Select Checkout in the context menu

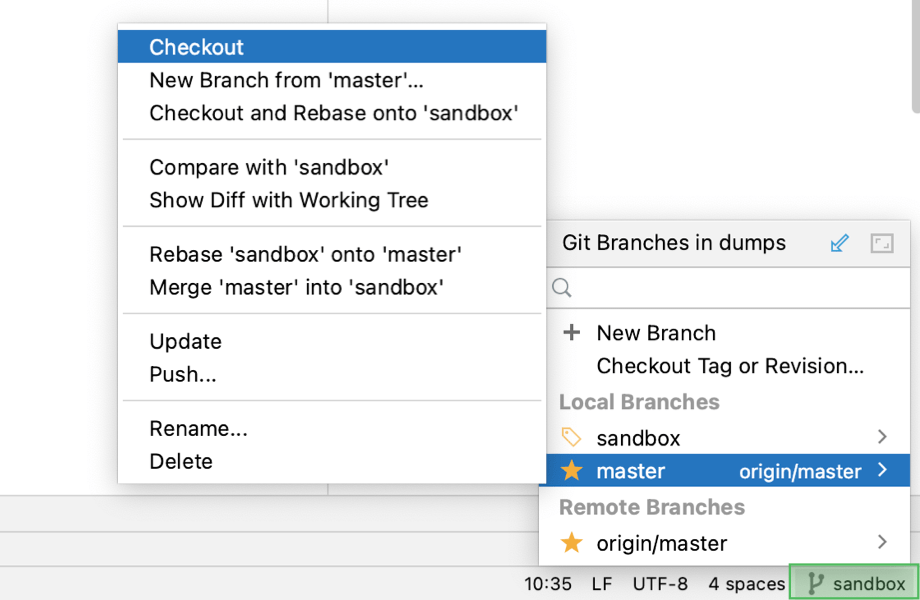click(332, 47)
